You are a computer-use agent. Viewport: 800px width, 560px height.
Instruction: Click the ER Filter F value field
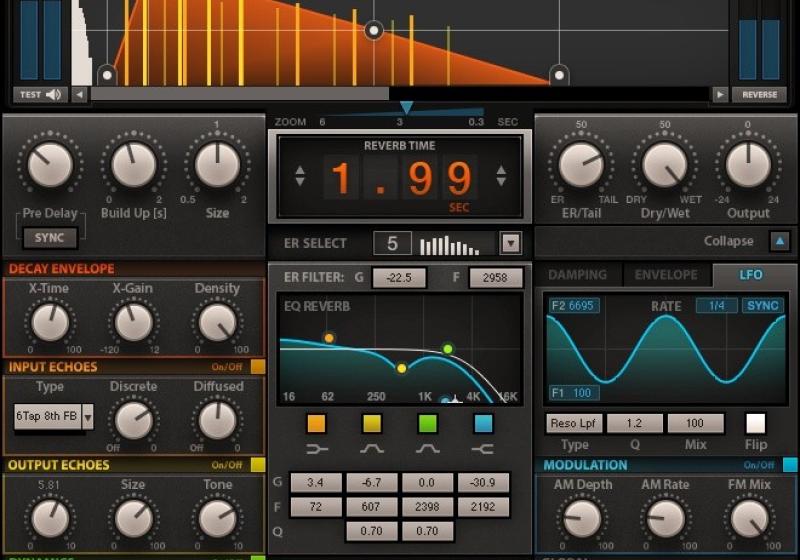(495, 279)
